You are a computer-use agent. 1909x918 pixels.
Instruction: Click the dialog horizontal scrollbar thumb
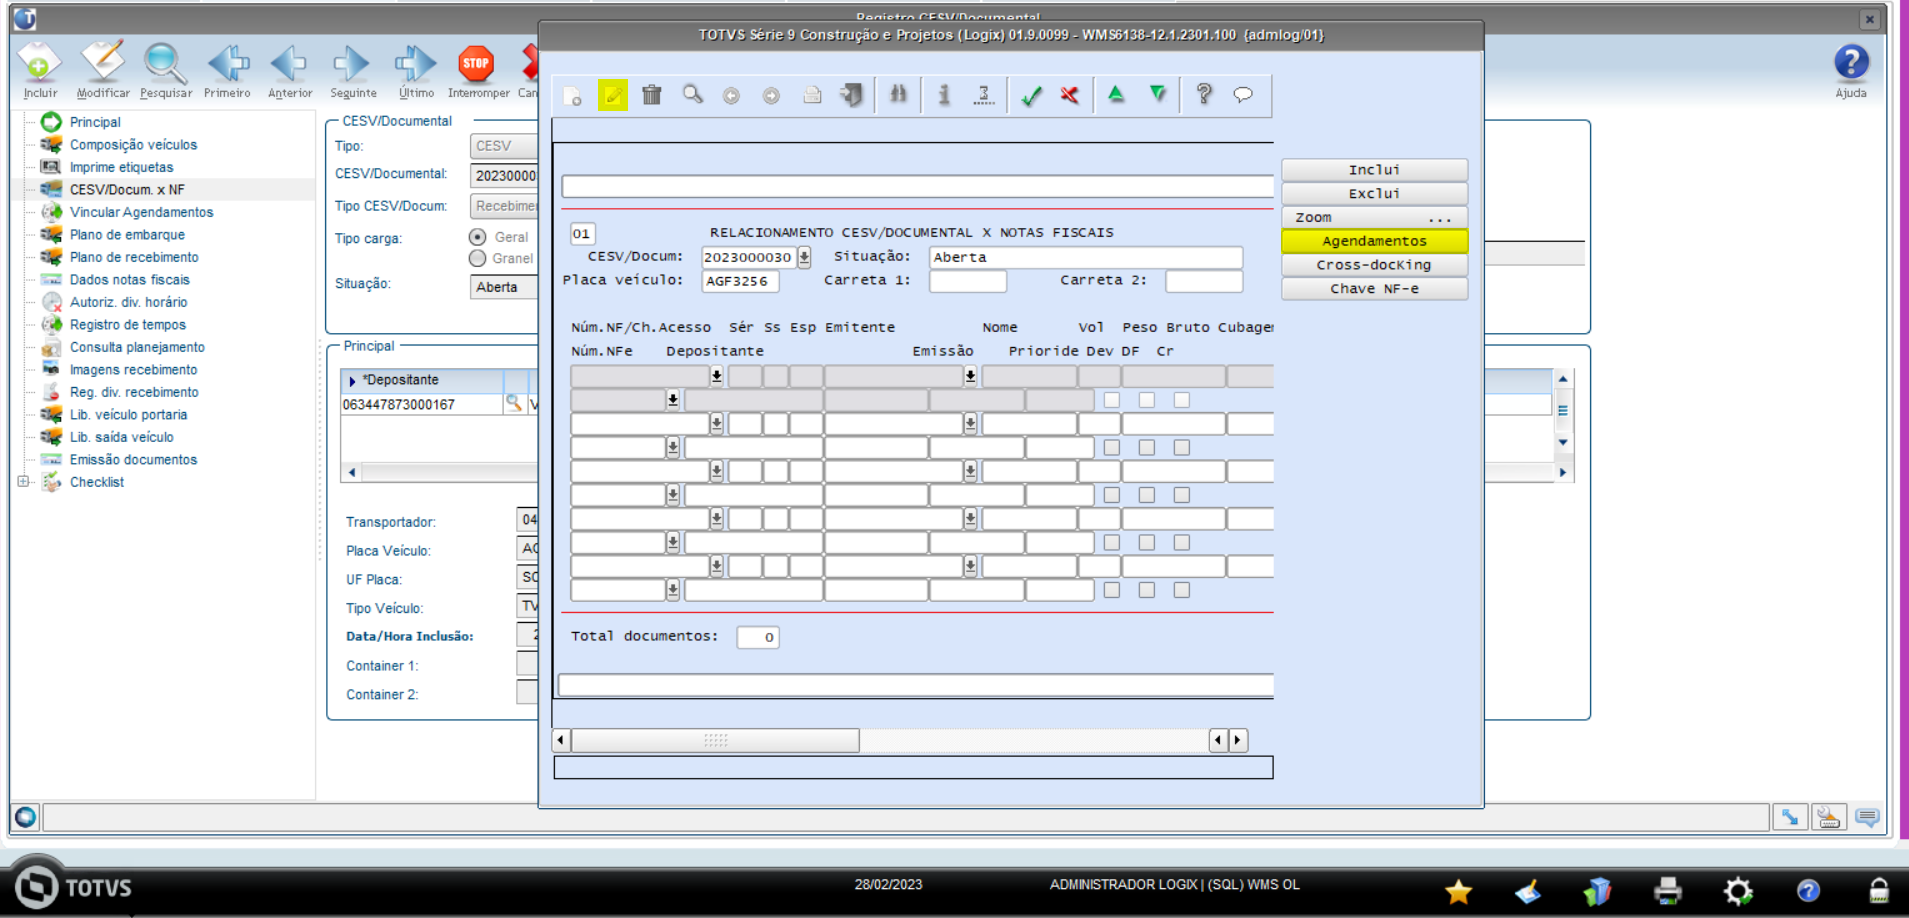coord(715,740)
